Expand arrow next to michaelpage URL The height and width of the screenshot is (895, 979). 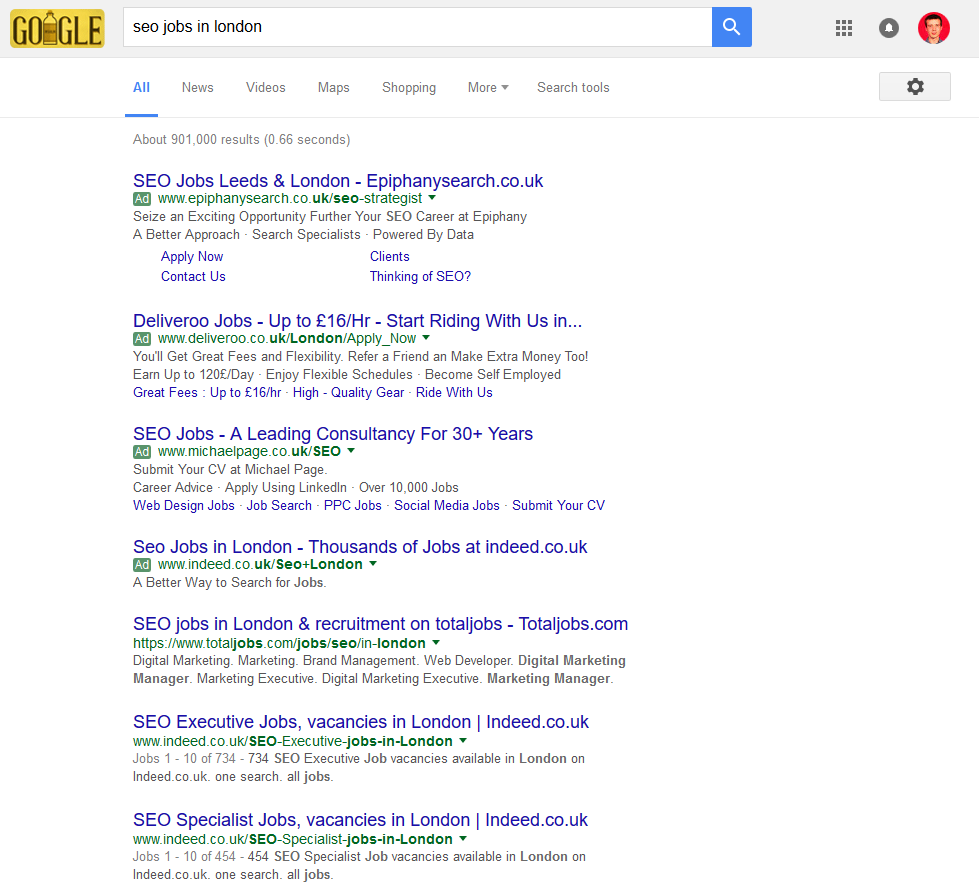(x=351, y=450)
